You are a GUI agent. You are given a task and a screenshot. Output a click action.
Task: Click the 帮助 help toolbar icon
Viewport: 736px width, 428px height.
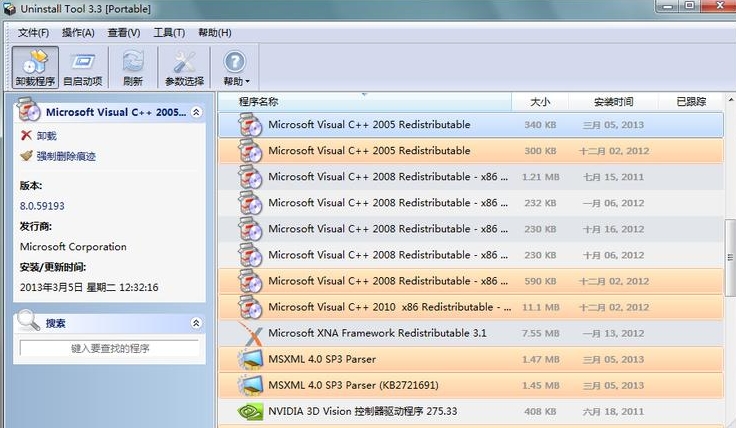coord(234,62)
